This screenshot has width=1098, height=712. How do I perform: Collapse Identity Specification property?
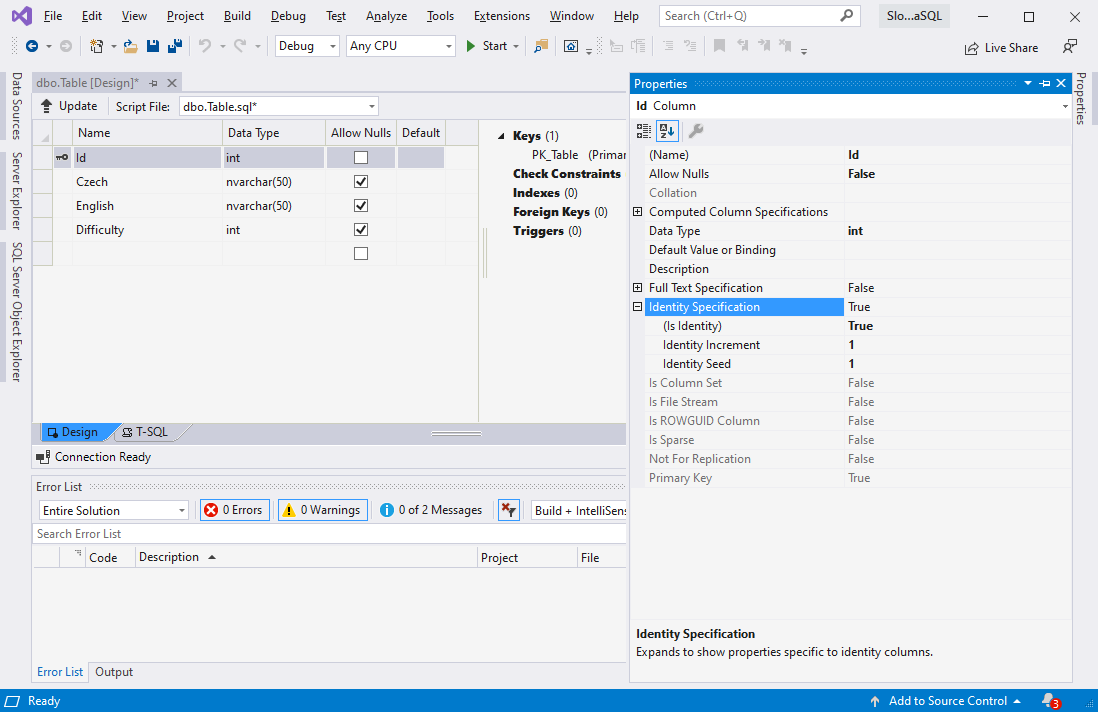click(x=637, y=307)
